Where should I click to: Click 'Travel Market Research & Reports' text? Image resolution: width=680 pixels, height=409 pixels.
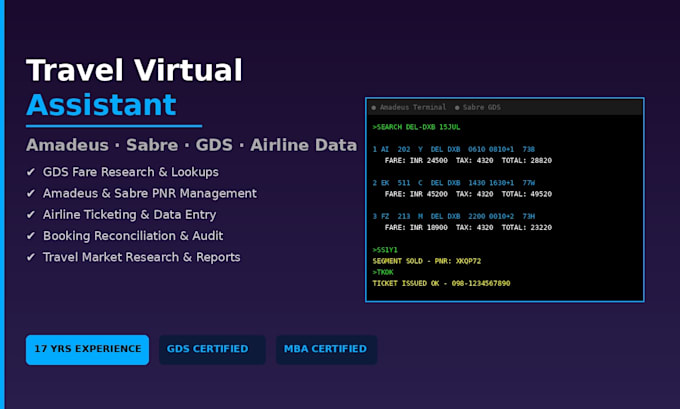tap(141, 257)
